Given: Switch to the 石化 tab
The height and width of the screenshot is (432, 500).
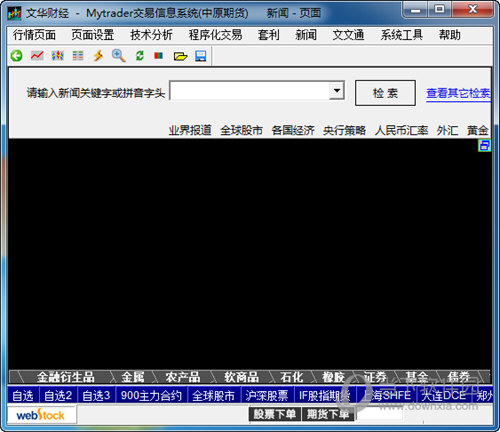Looking at the screenshot, I should pos(291,377).
